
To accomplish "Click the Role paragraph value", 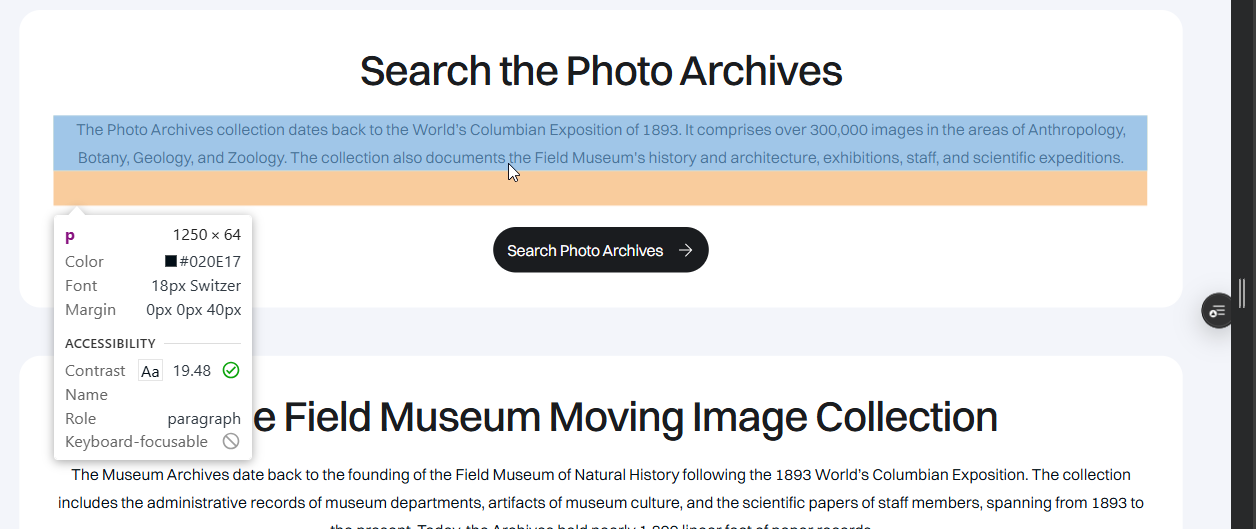I will point(204,418).
